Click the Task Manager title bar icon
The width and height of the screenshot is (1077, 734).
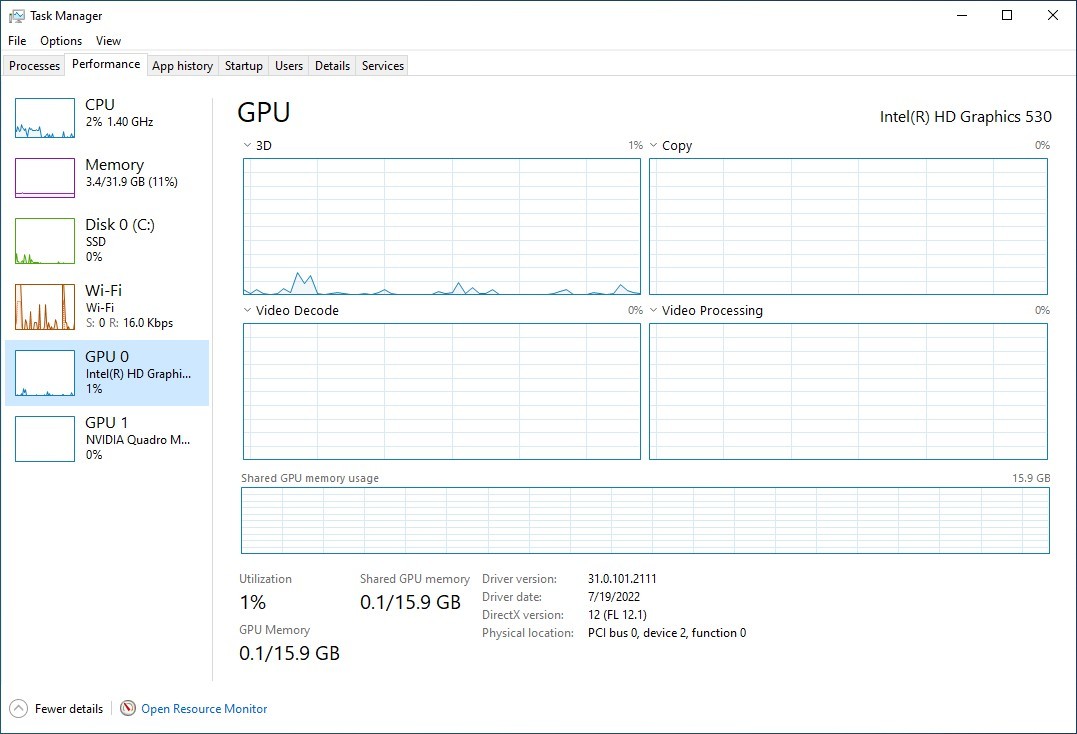pos(16,16)
